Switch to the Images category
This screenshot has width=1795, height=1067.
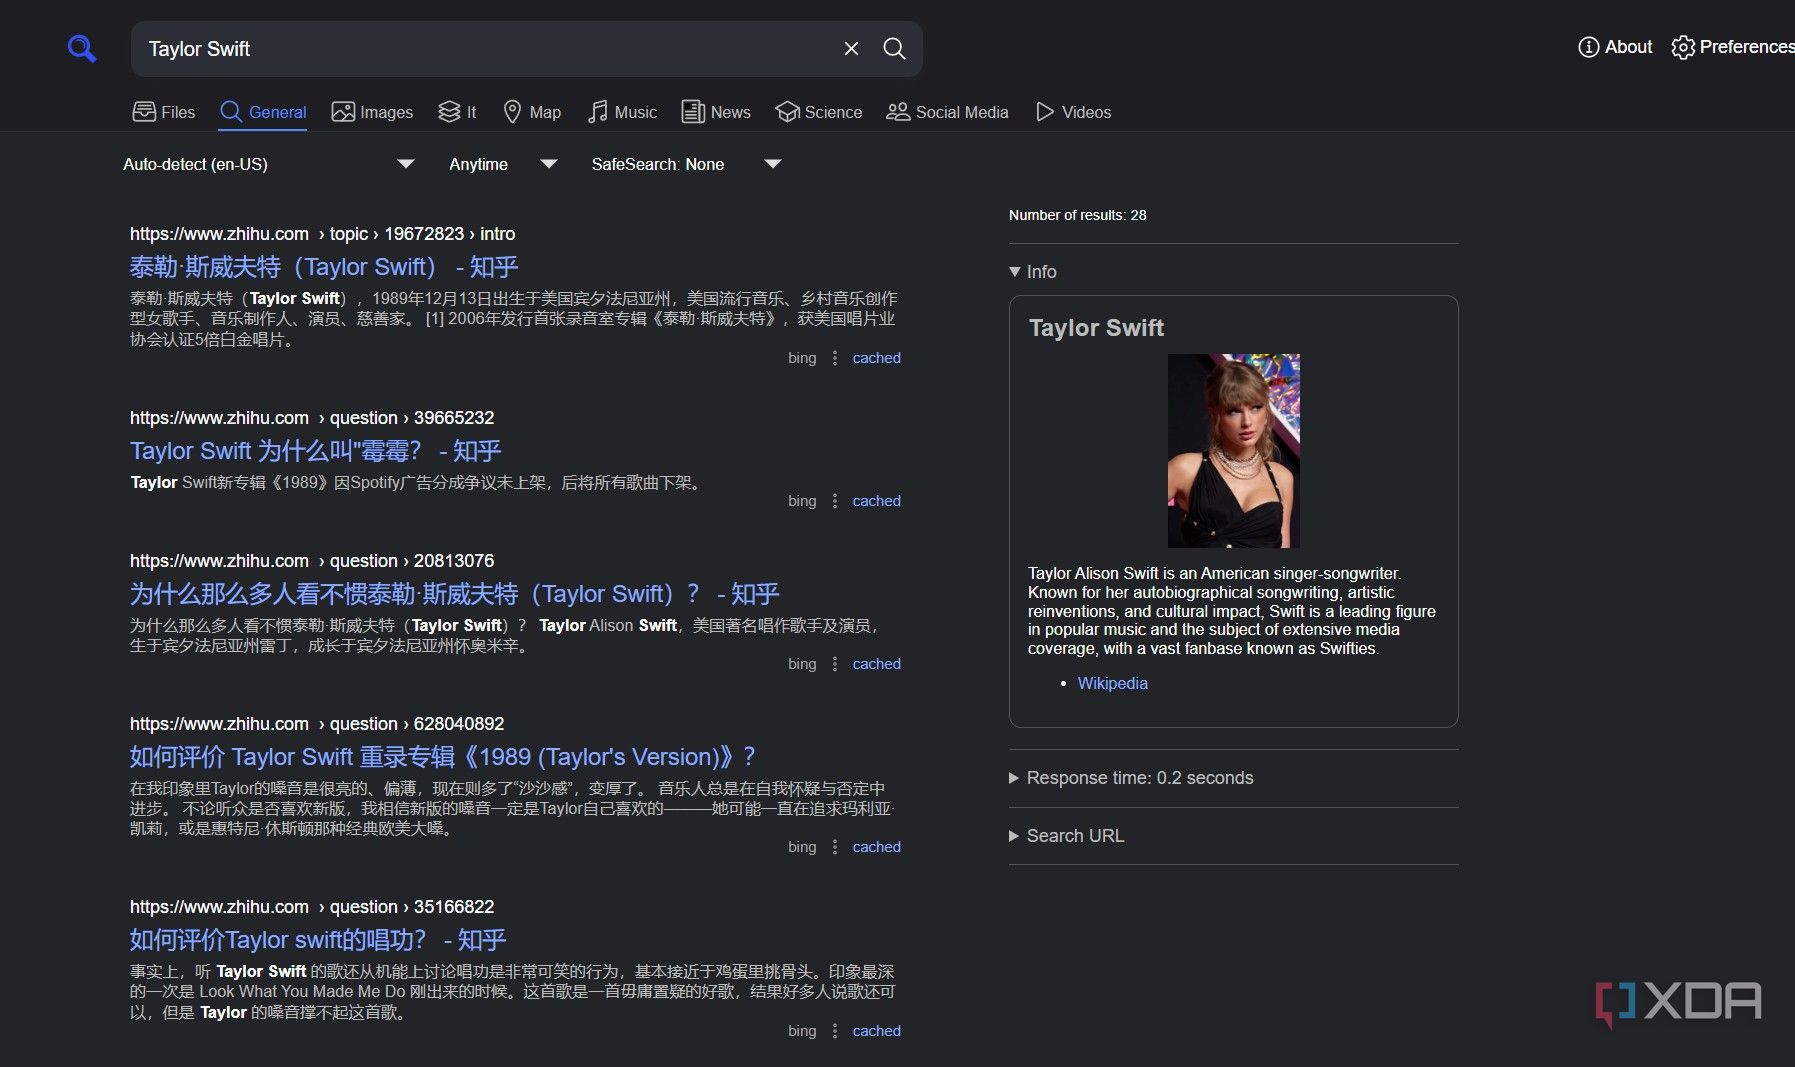pyautogui.click(x=372, y=112)
